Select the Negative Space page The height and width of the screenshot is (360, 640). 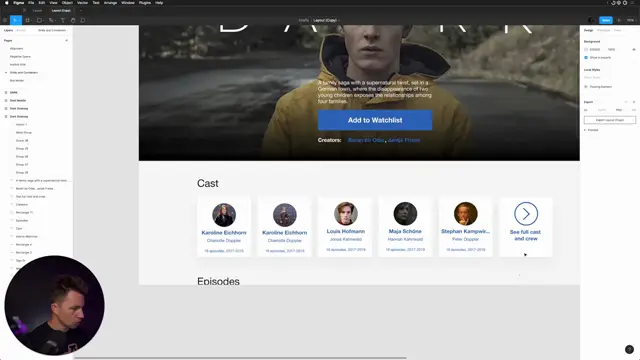(x=20, y=56)
